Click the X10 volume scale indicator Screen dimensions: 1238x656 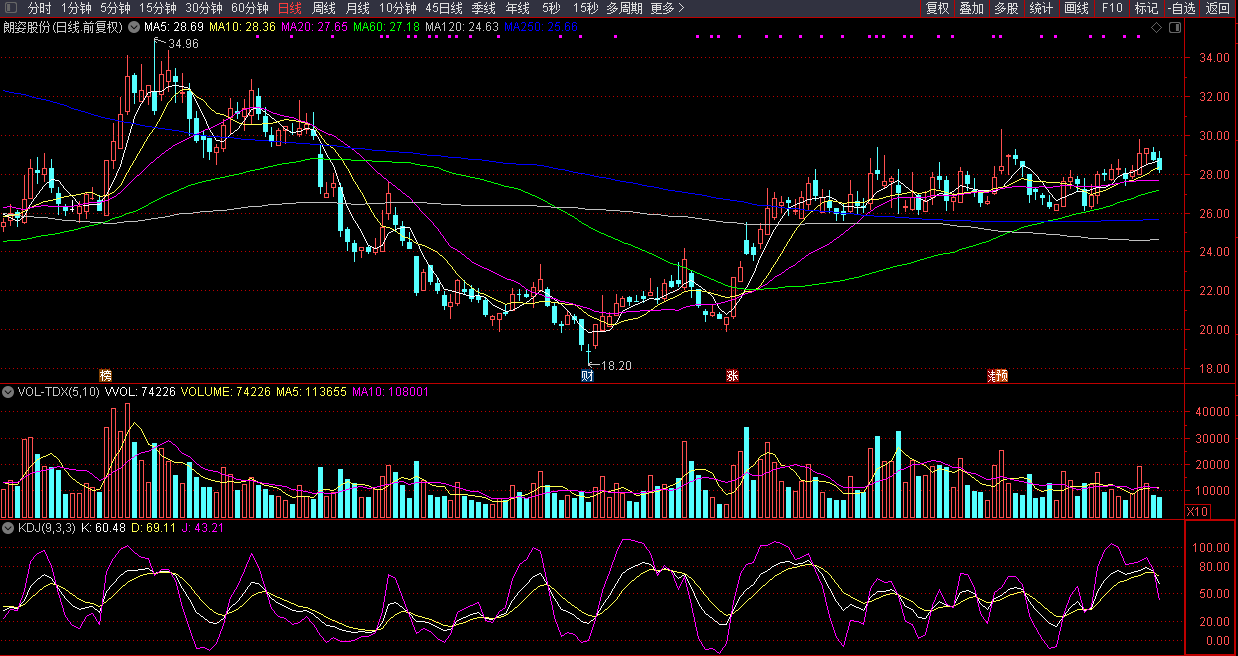click(1197, 511)
